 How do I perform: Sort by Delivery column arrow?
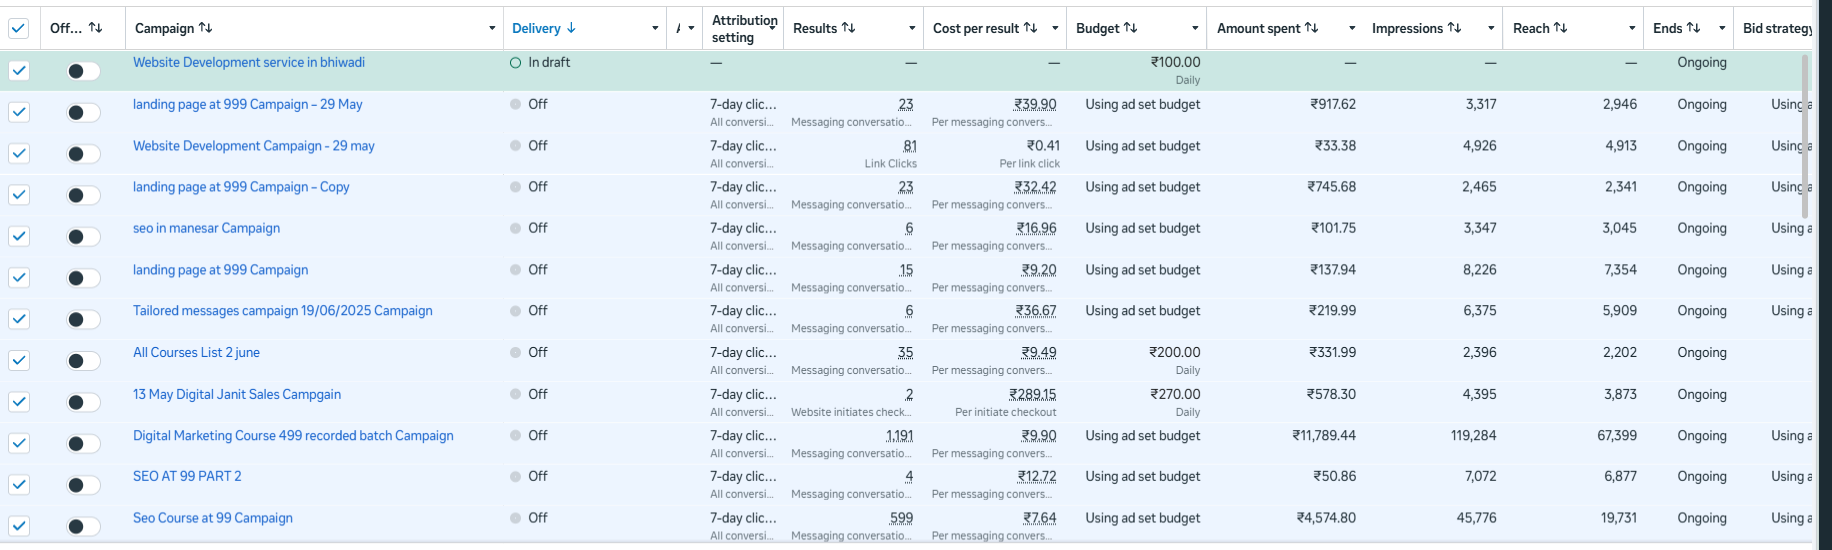[571, 28]
